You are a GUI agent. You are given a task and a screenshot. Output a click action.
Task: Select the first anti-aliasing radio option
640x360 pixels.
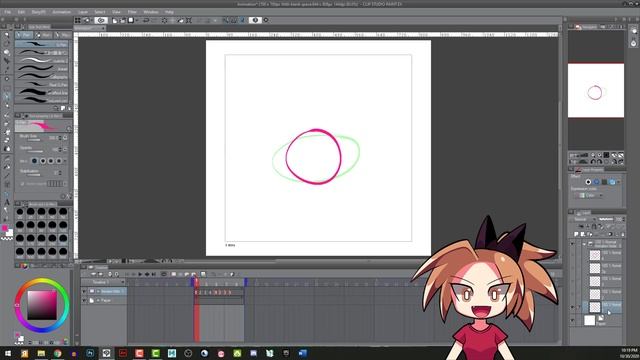tap(34, 161)
